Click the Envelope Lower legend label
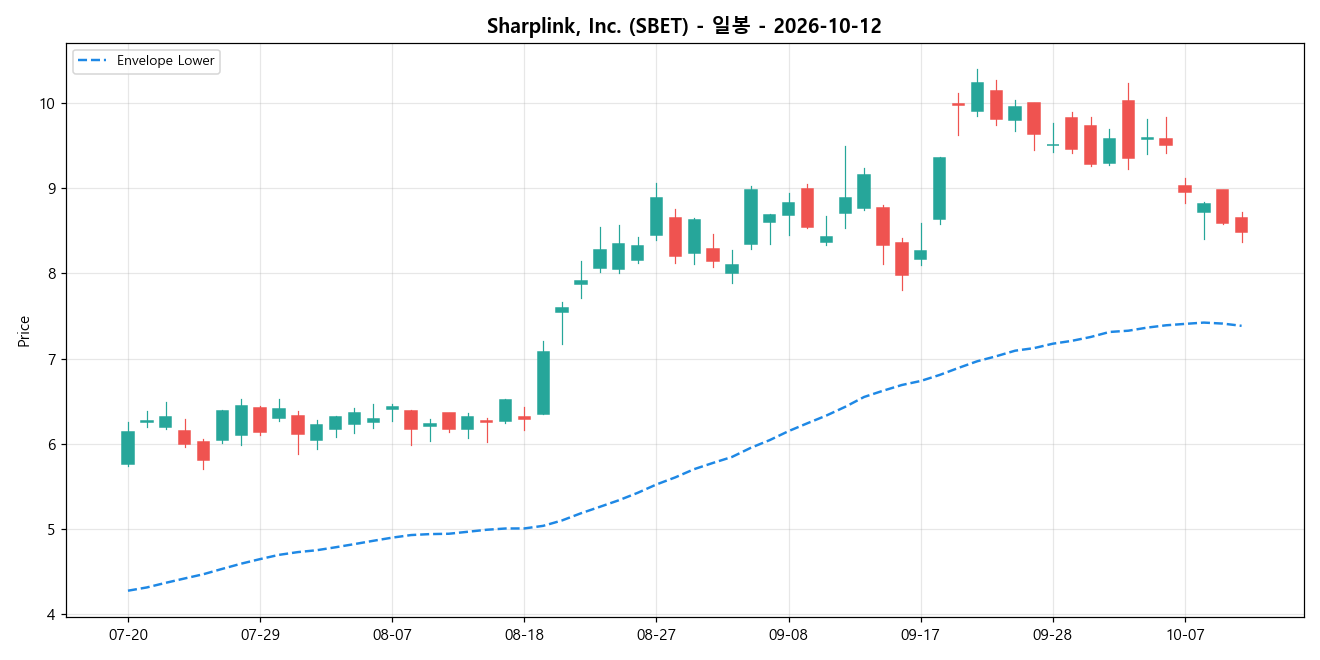 tap(165, 61)
